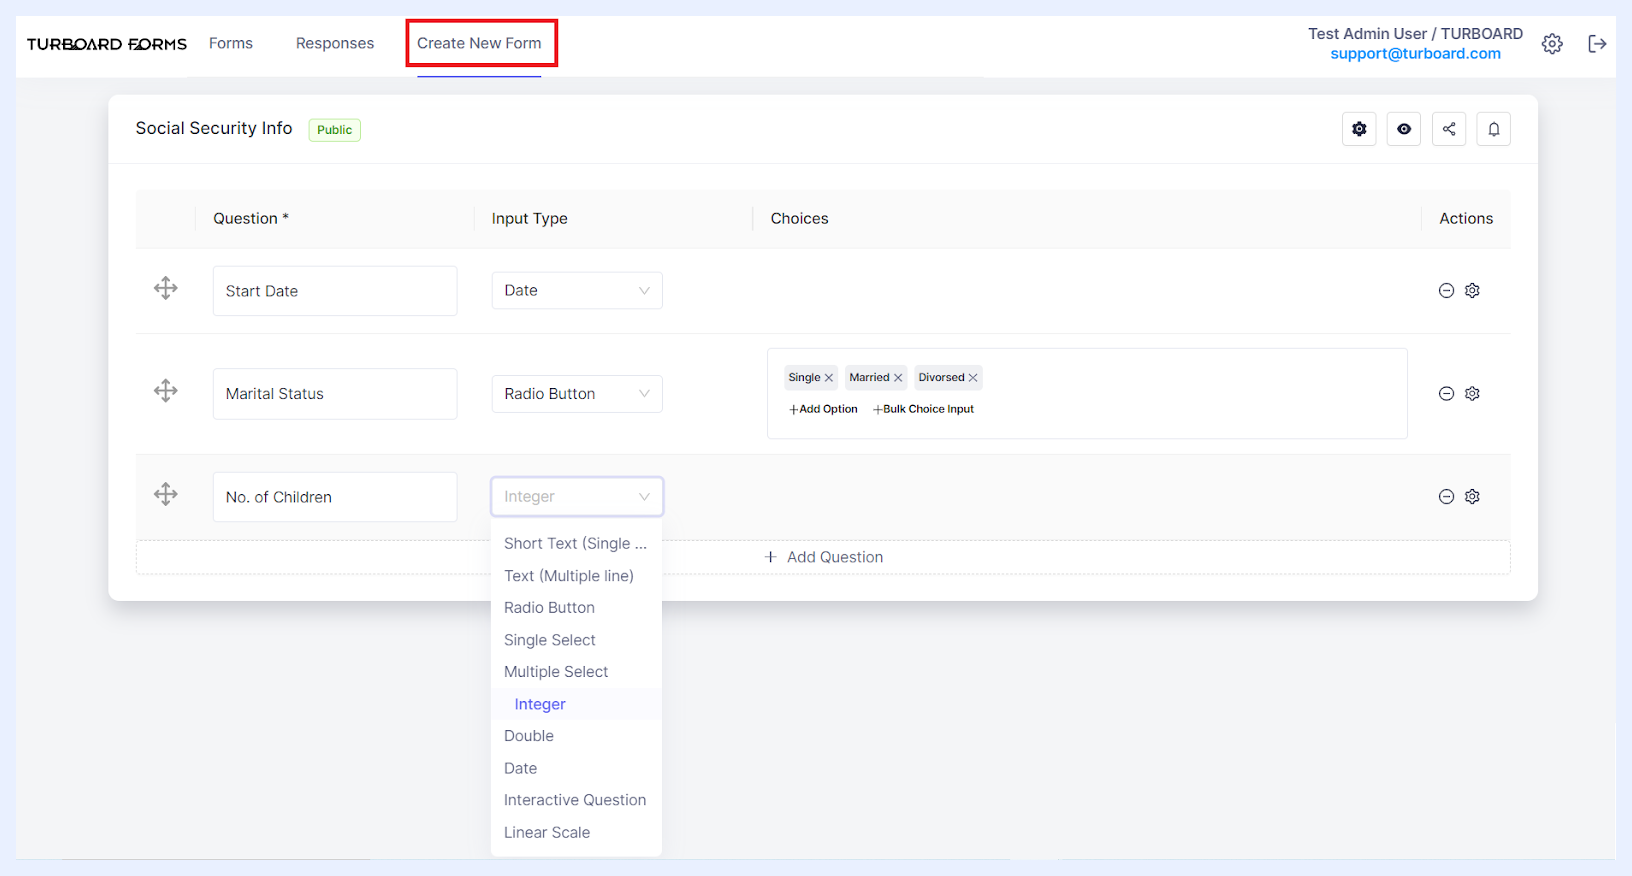Open account settings gear in top bar
This screenshot has width=1632, height=876.
point(1552,44)
